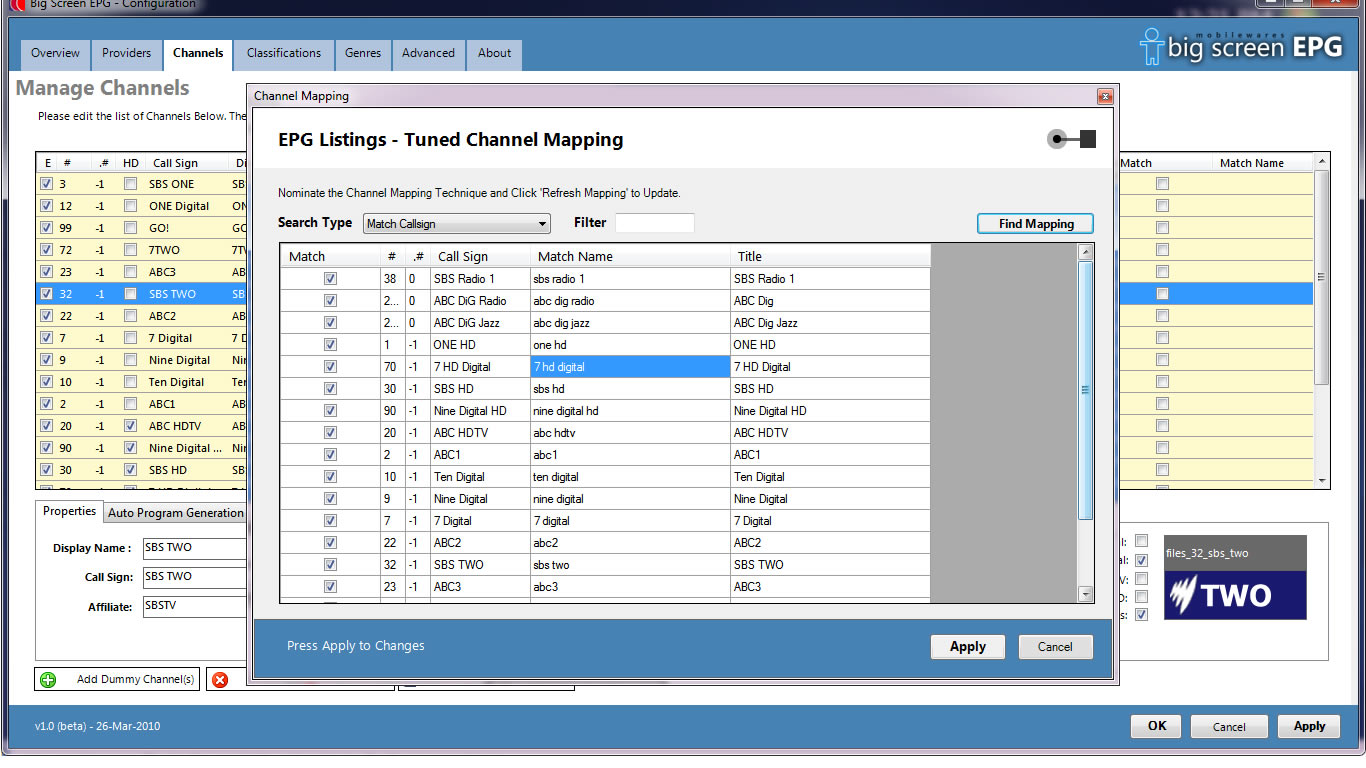Click the 'ABC Dig' title cell

(831, 301)
